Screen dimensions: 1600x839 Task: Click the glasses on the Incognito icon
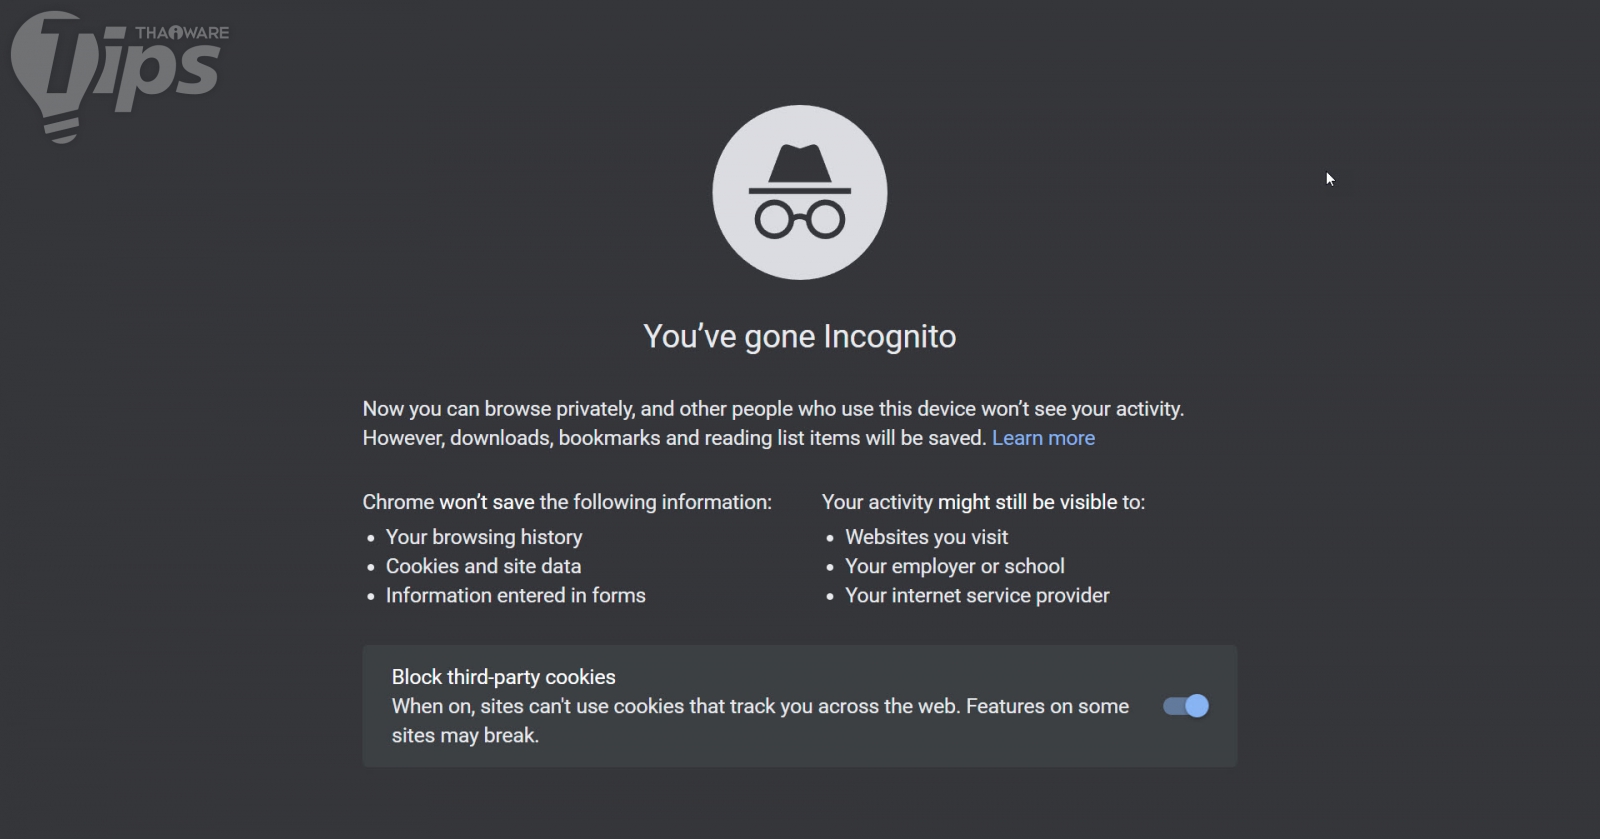tap(799, 219)
